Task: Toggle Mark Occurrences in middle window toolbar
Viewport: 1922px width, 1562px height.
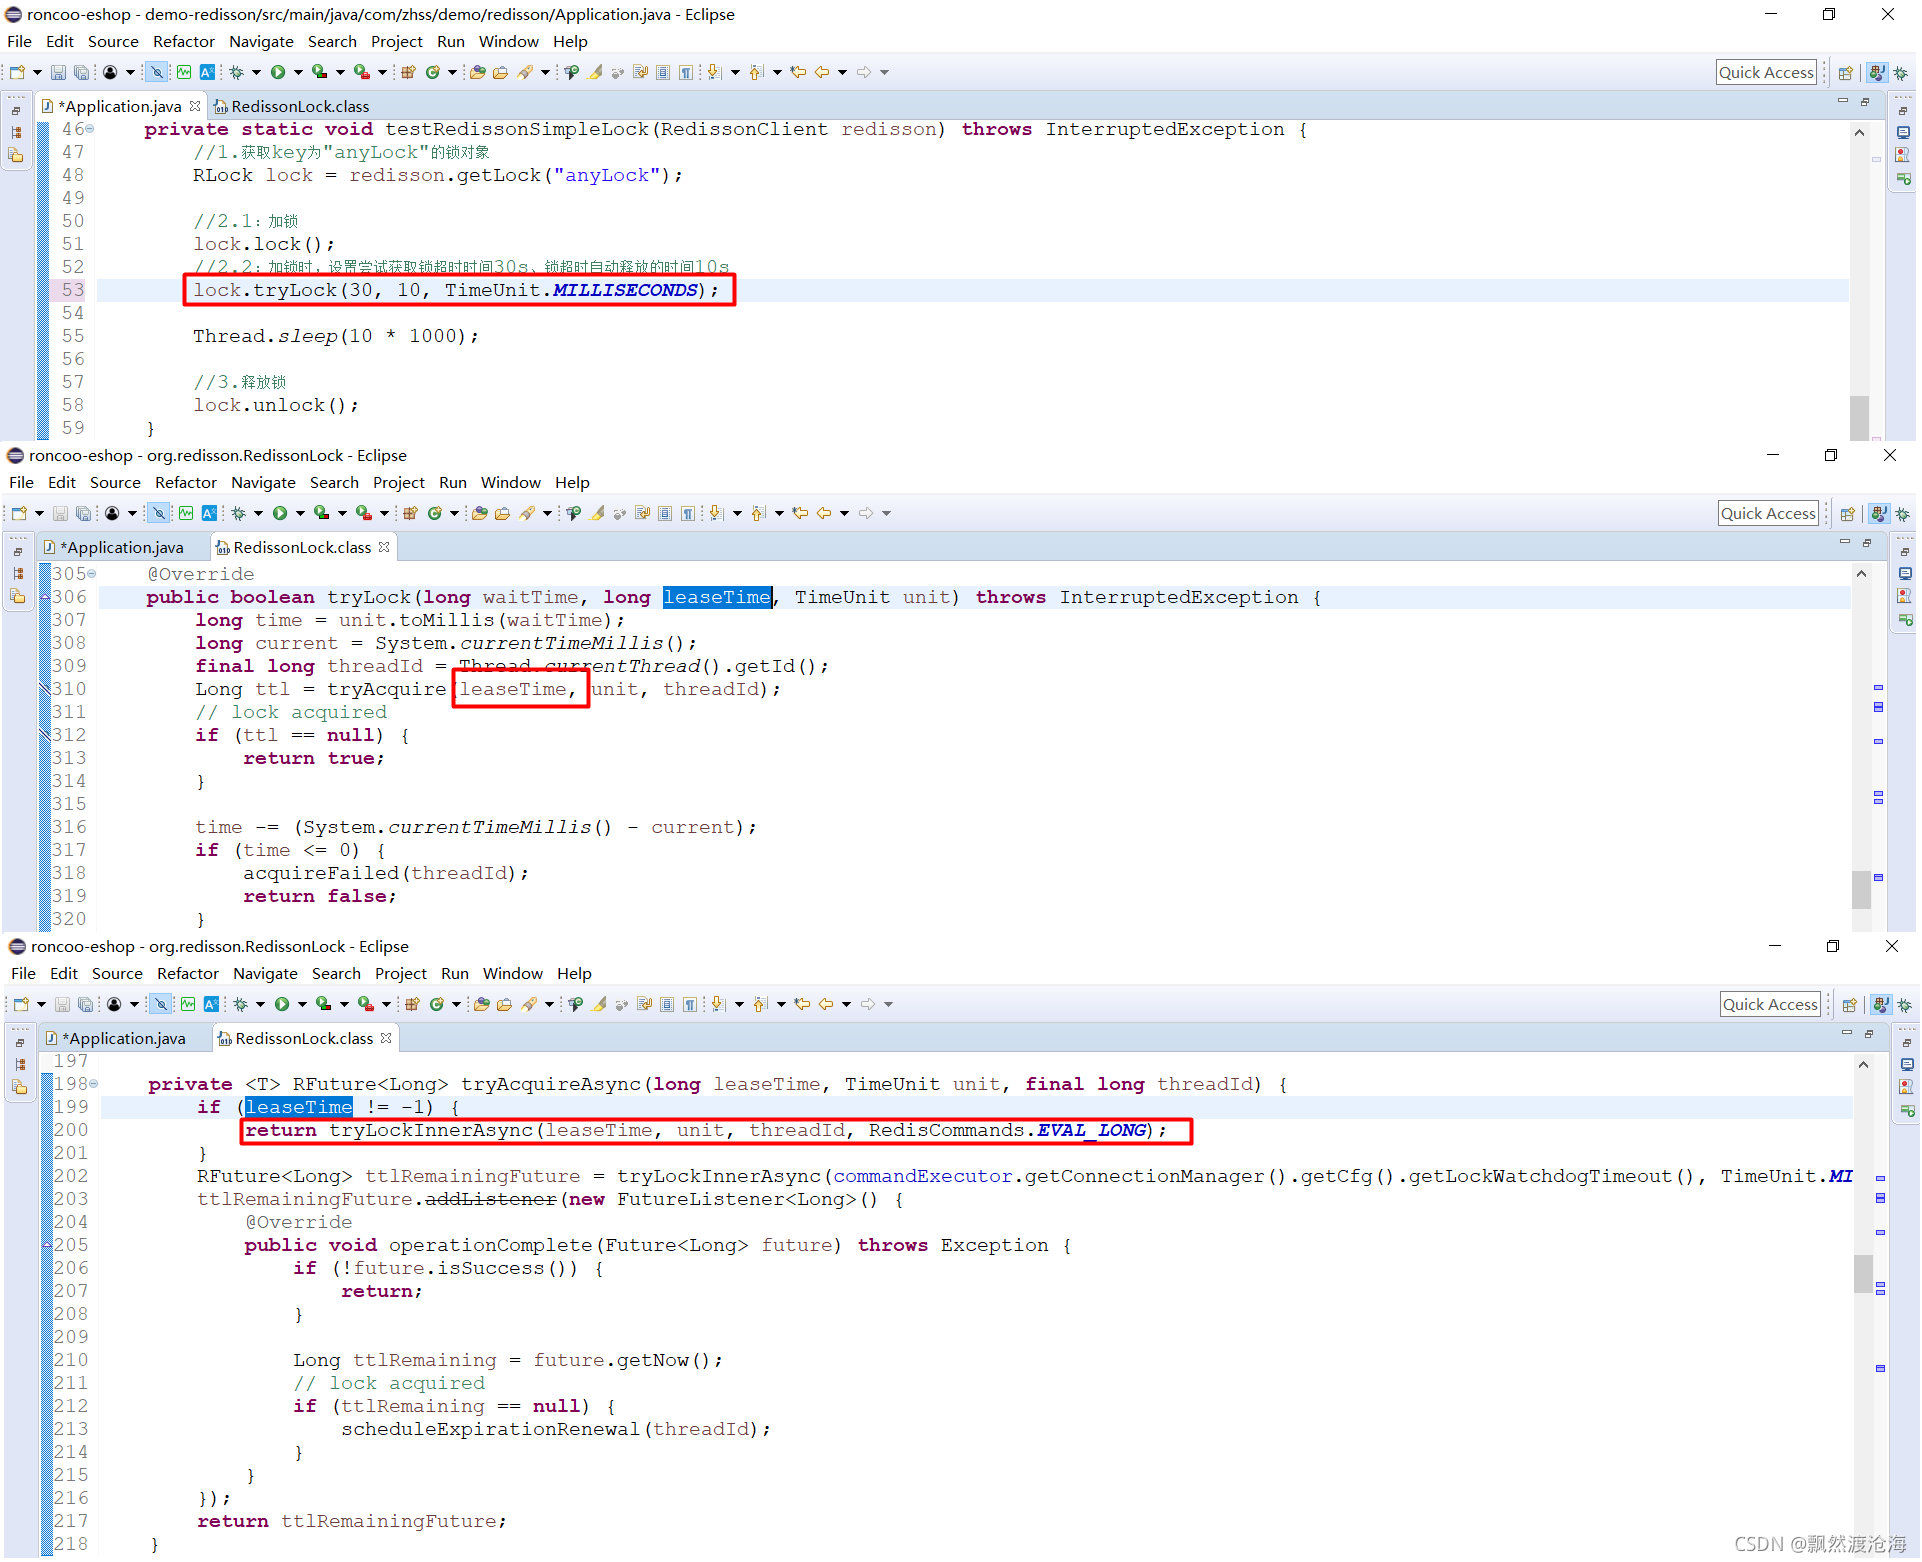Action: [x=597, y=513]
